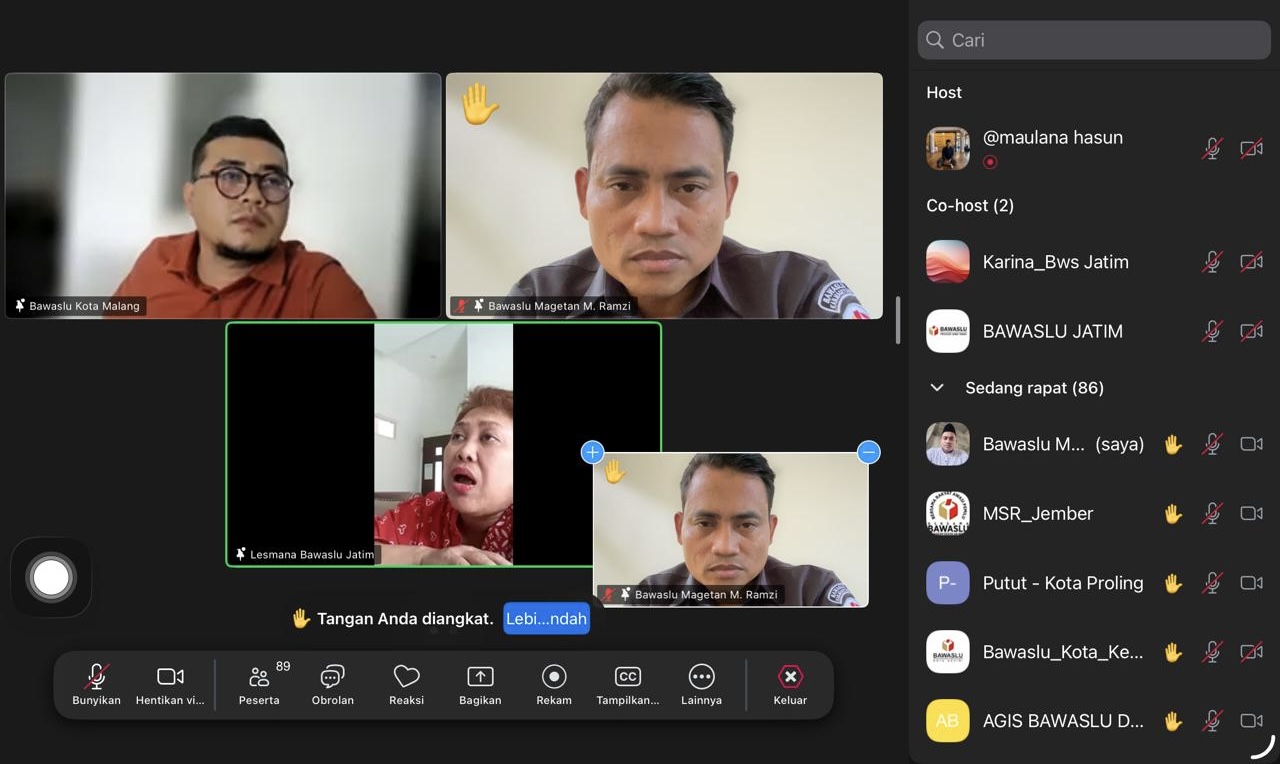Toggle the microphone icon for Karina_Bws Jatim
This screenshot has height=764, width=1280.
tap(1212, 262)
